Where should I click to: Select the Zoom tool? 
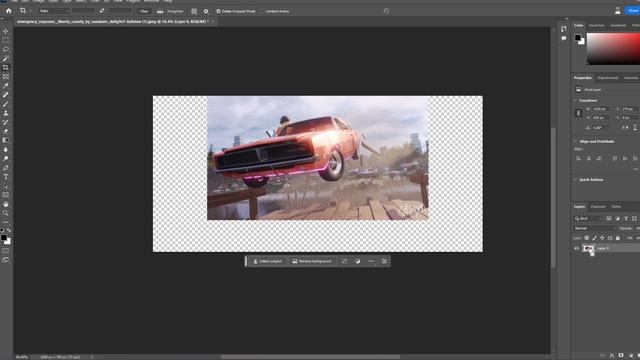[x=6, y=213]
